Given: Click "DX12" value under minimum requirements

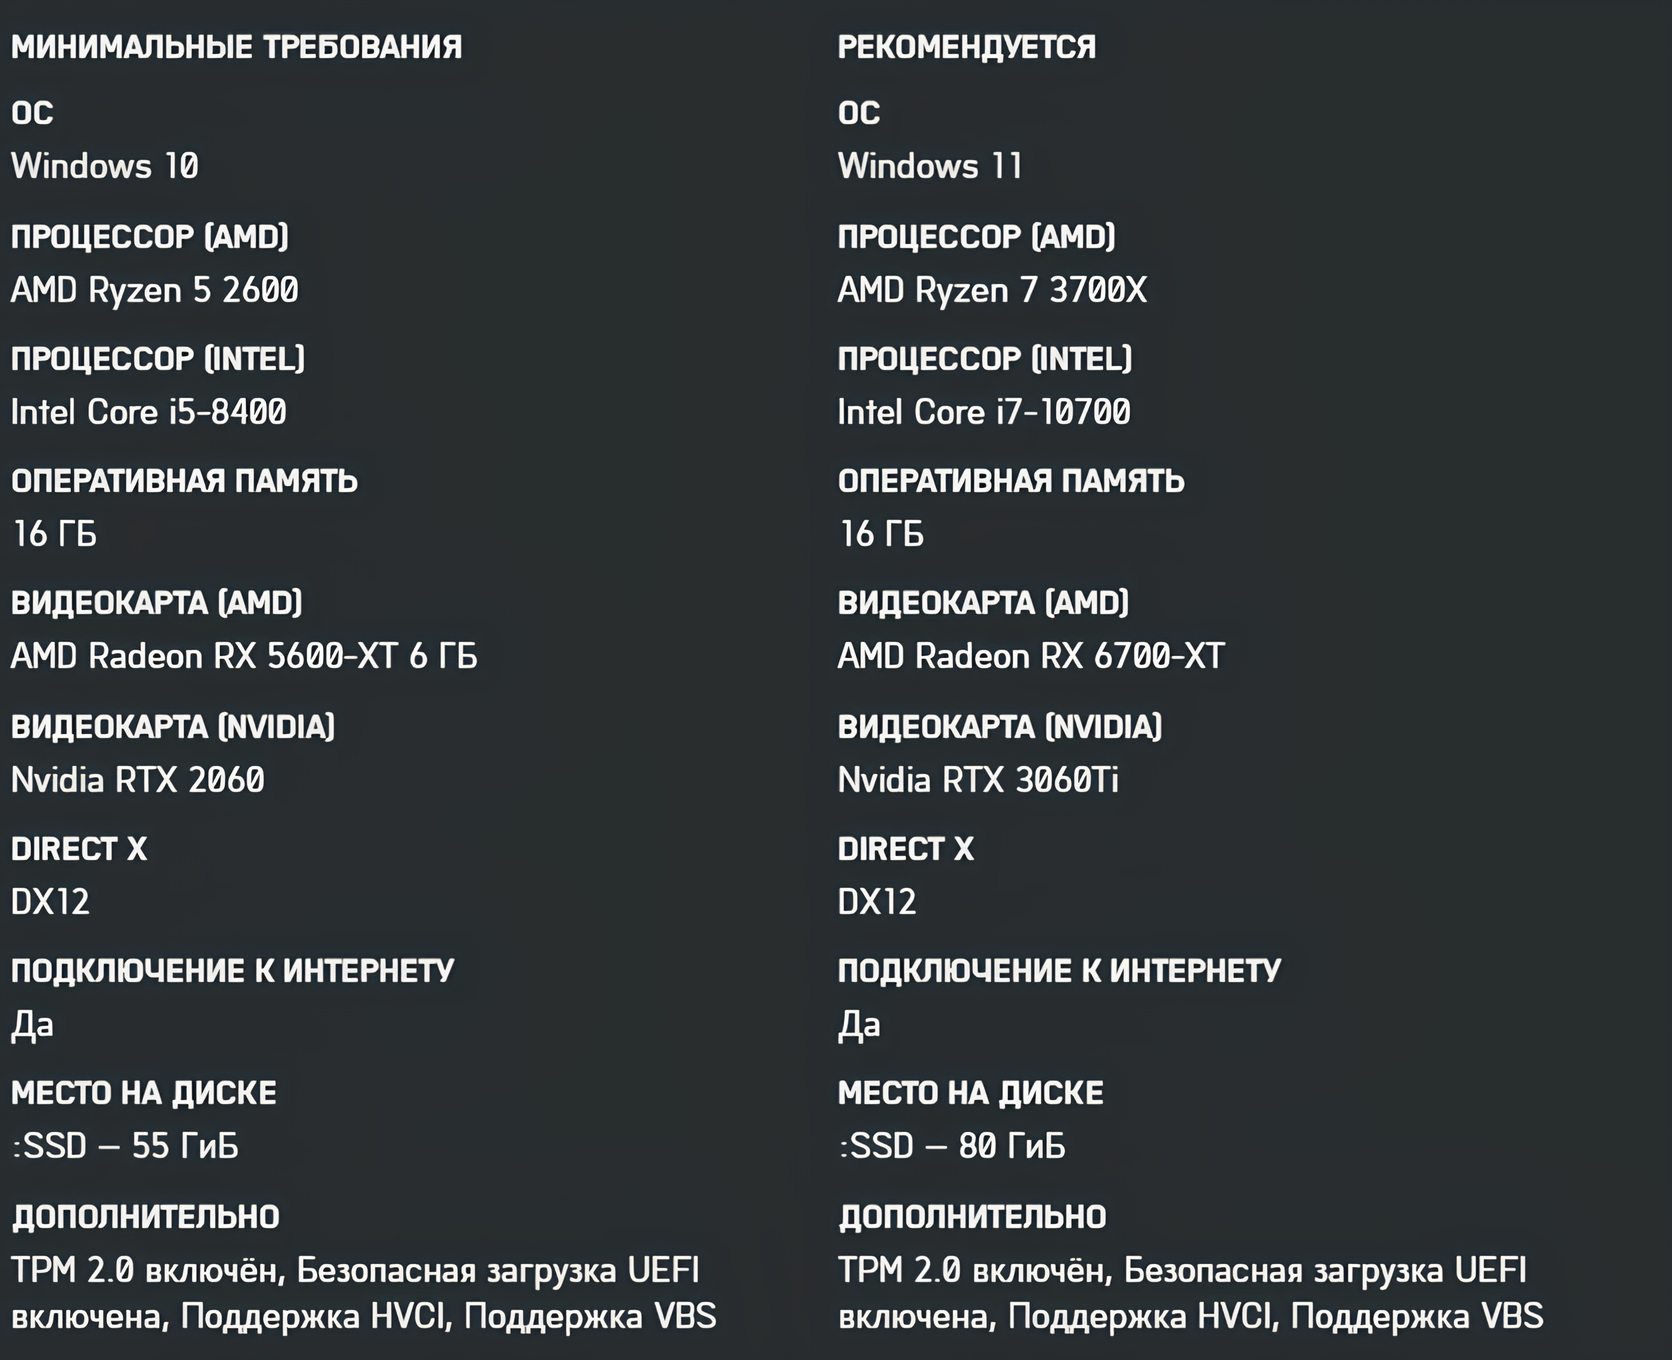Looking at the screenshot, I should tap(50, 902).
